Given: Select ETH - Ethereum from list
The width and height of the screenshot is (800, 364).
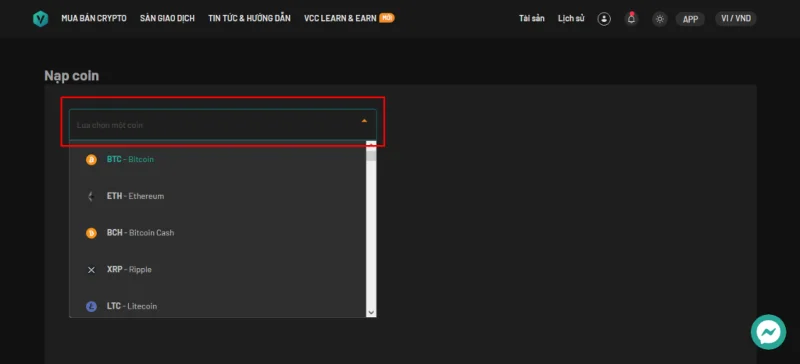Looking at the screenshot, I should tap(218, 196).
